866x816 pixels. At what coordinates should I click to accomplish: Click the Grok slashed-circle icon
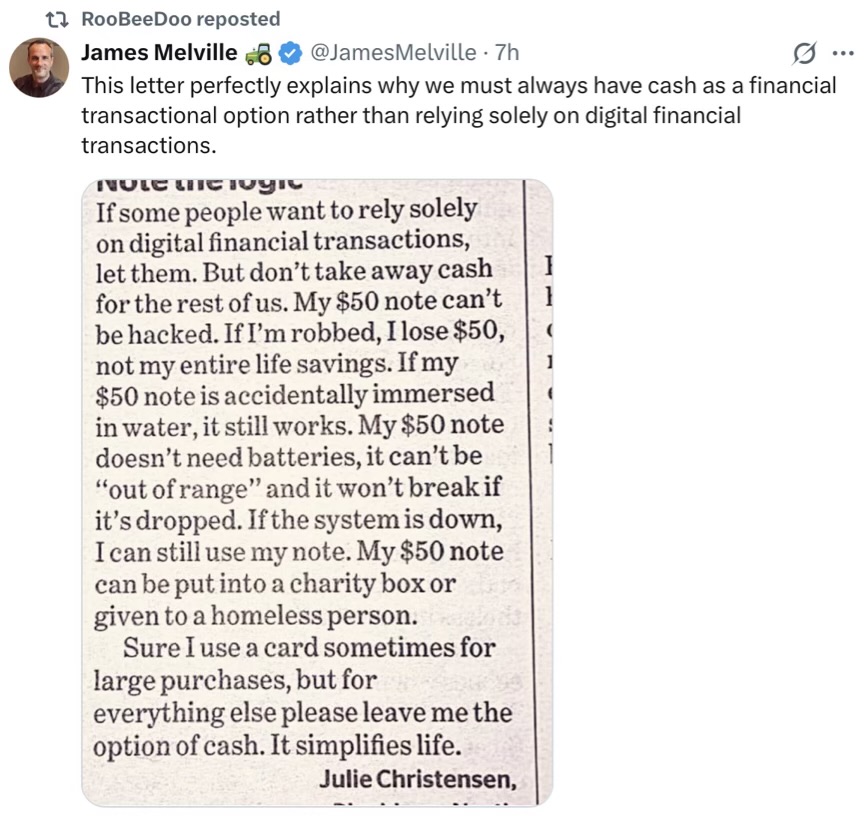click(802, 52)
